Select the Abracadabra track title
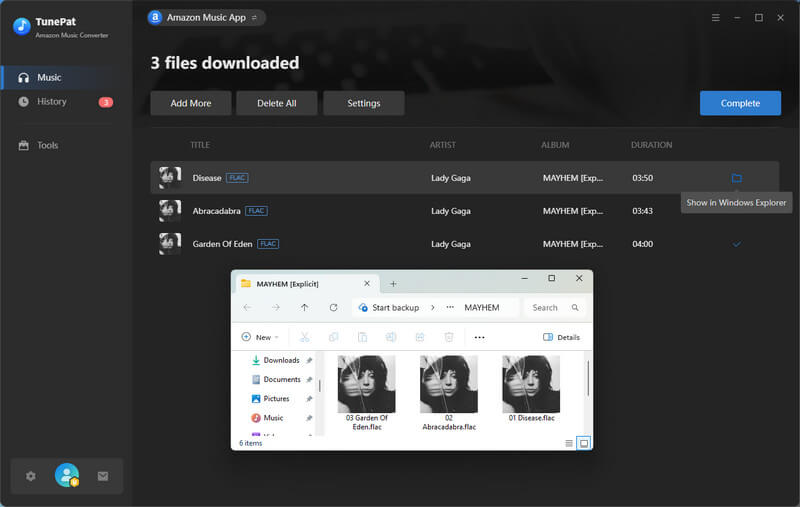Viewport: 800px width, 507px height. 216,211
